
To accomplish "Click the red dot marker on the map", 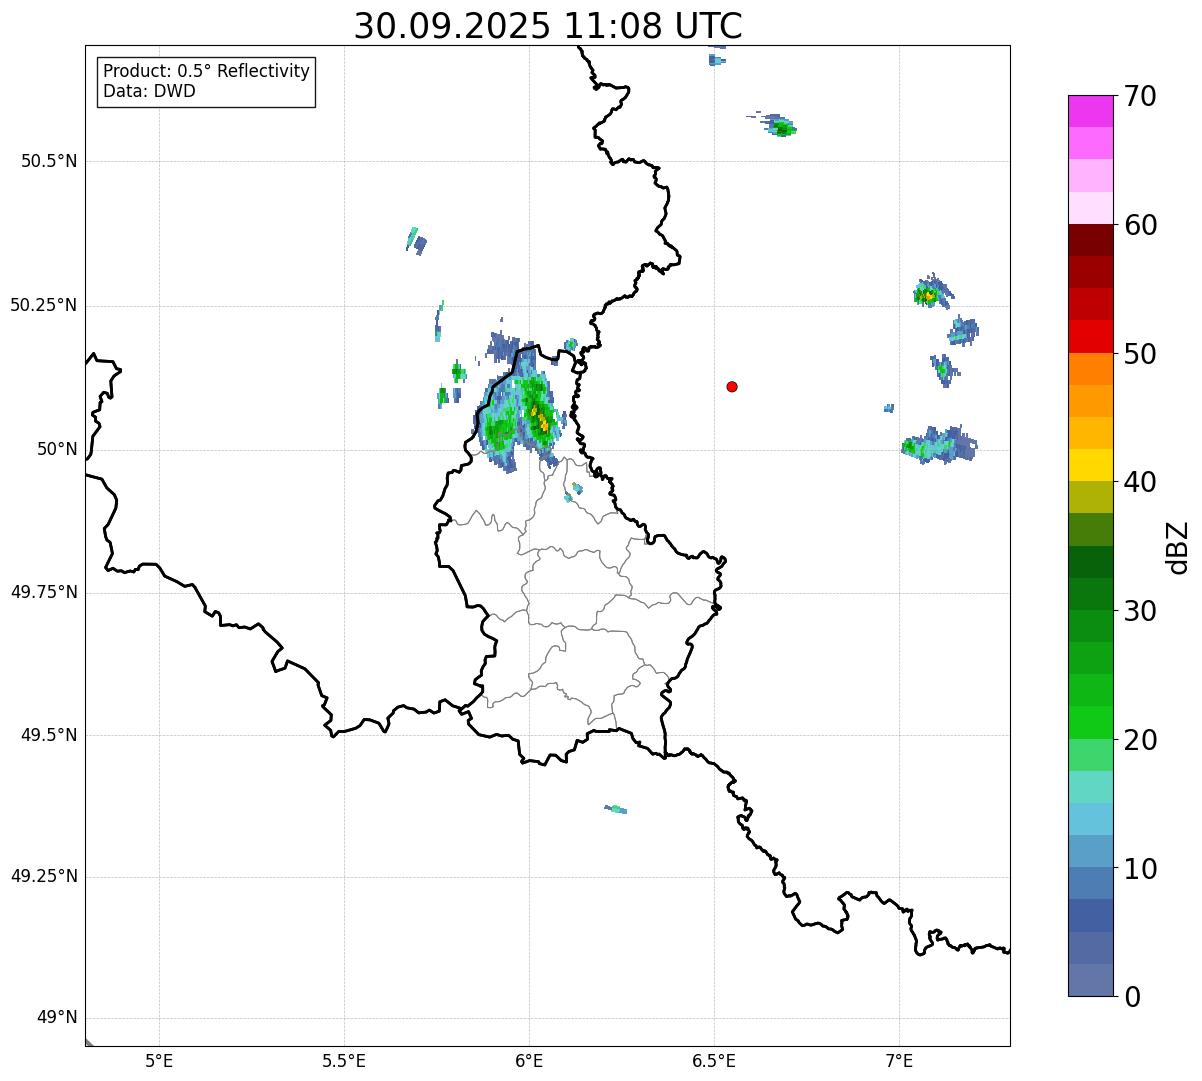I will [732, 386].
